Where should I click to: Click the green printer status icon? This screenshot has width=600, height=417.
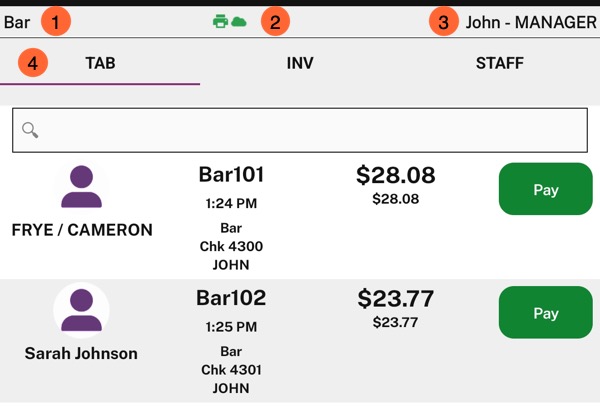[220, 21]
